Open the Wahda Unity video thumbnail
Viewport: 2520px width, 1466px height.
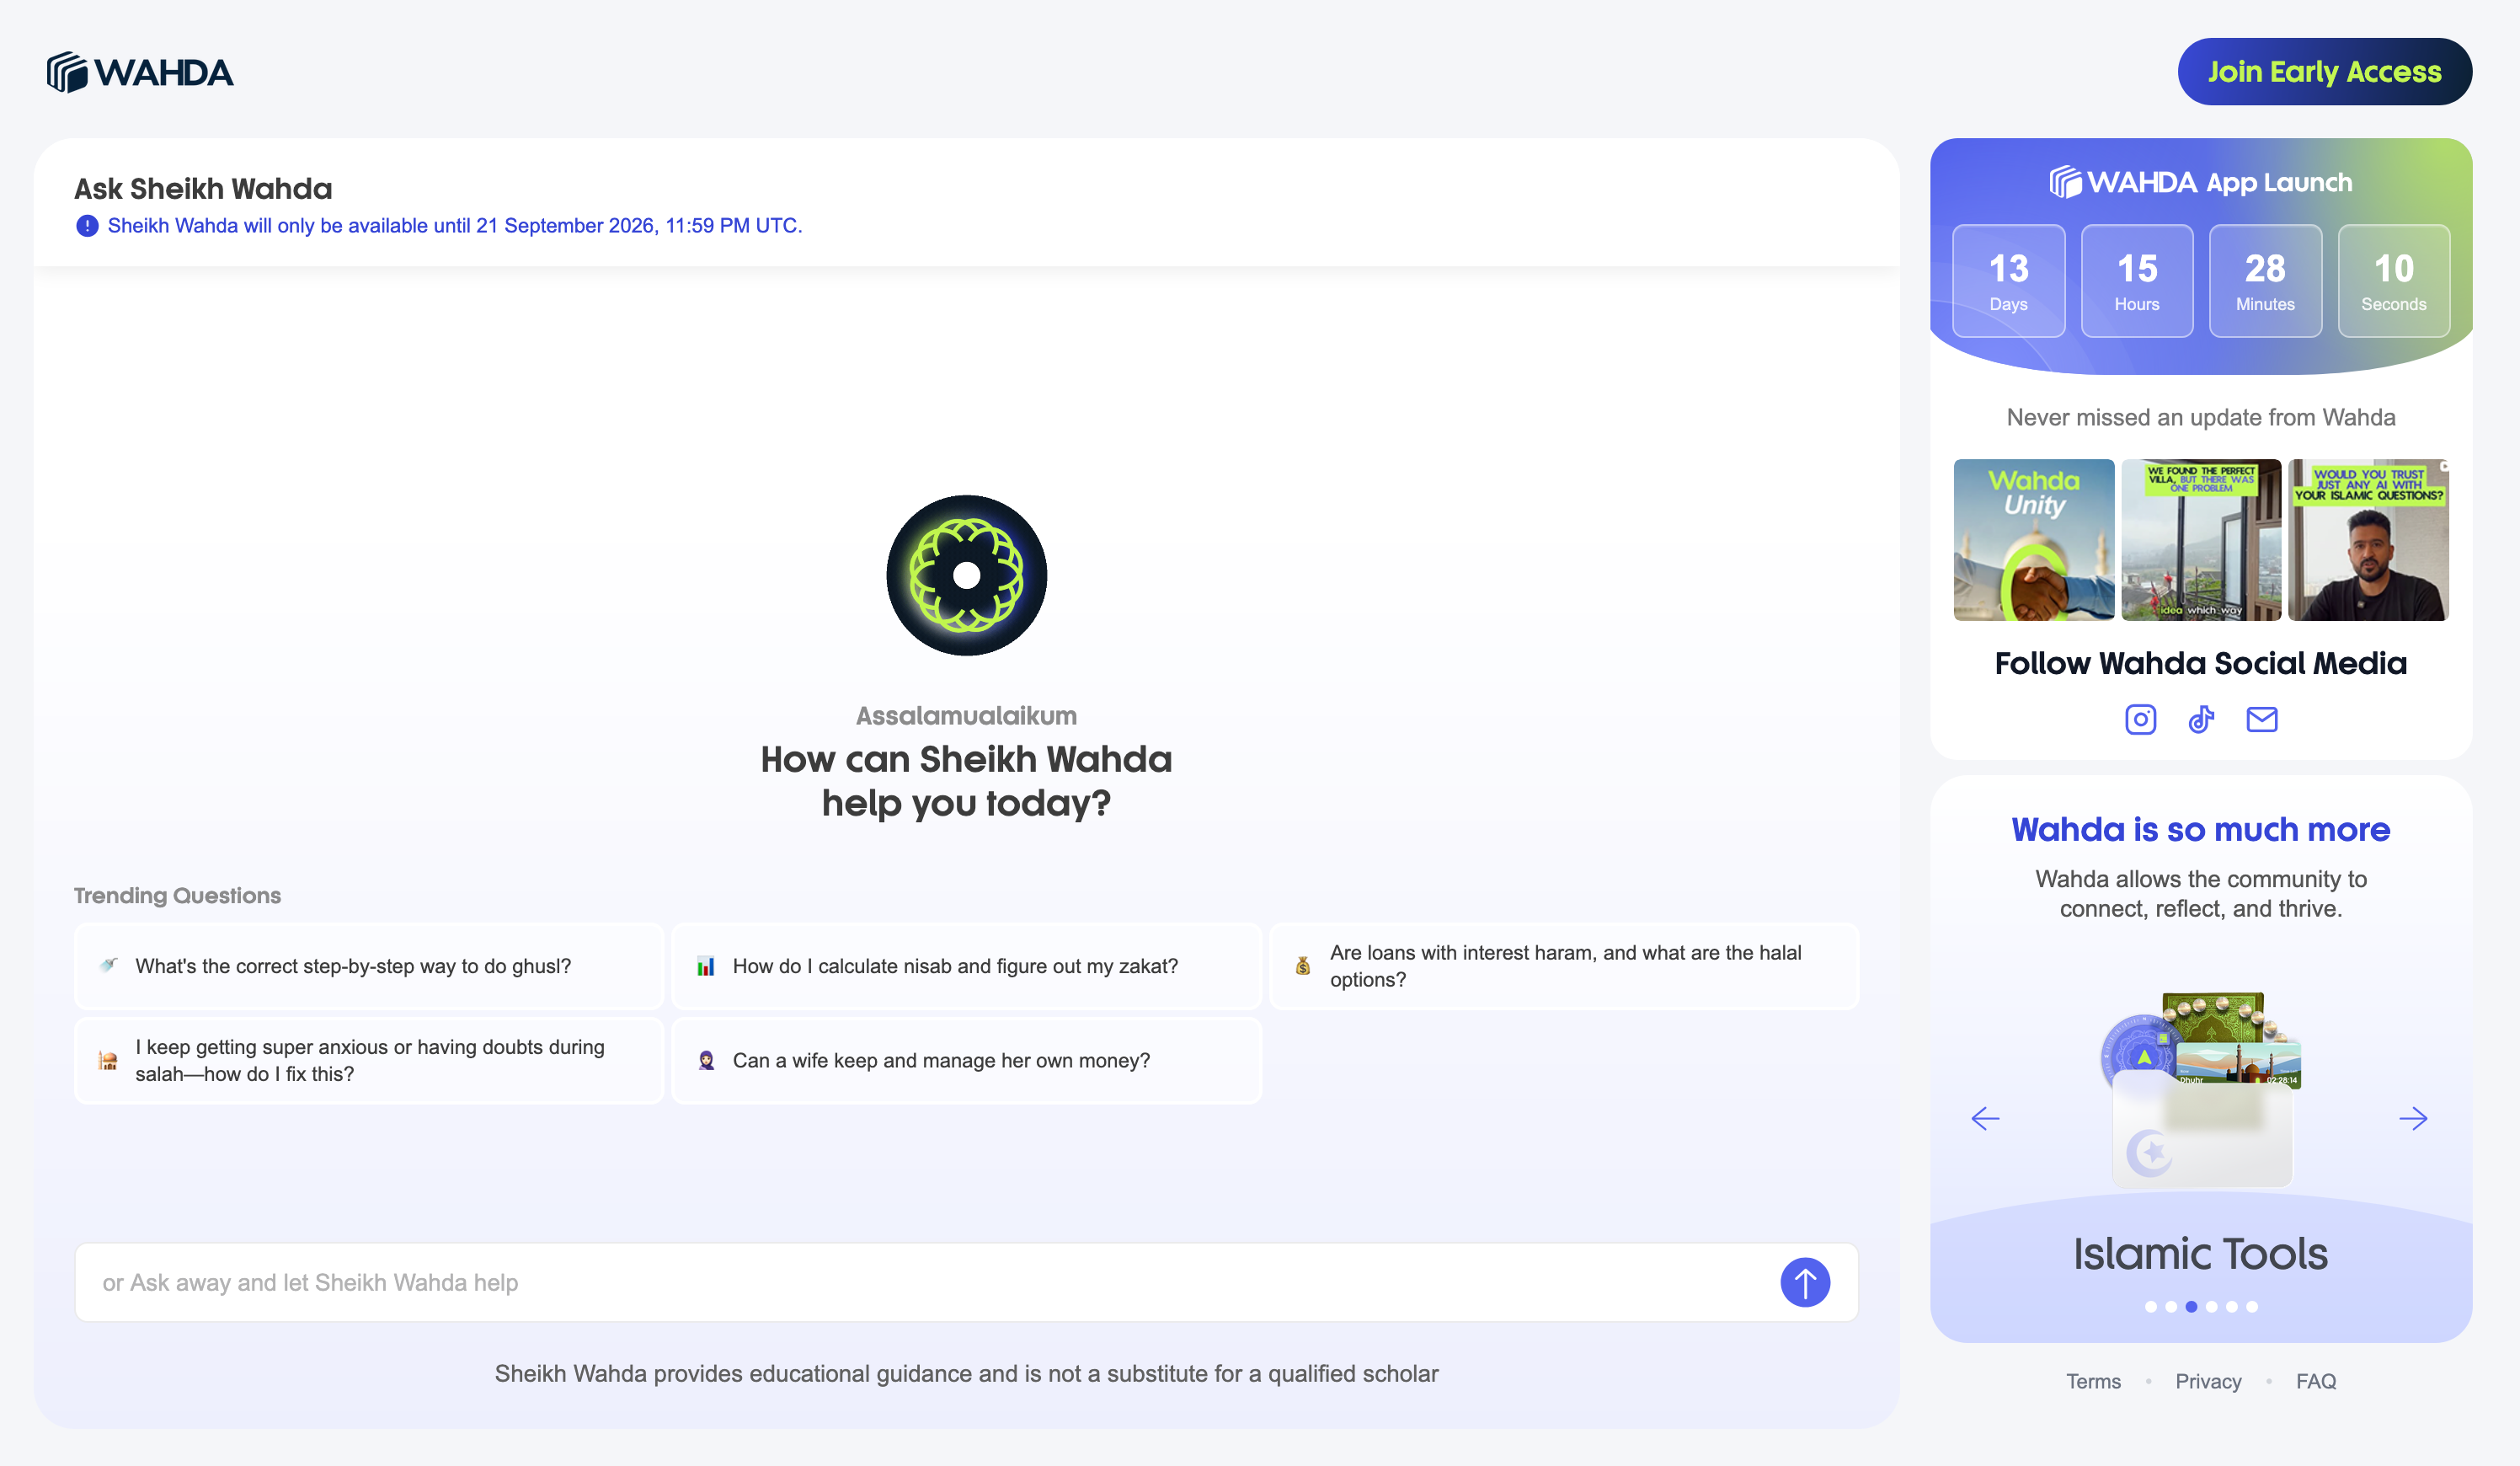click(2033, 540)
